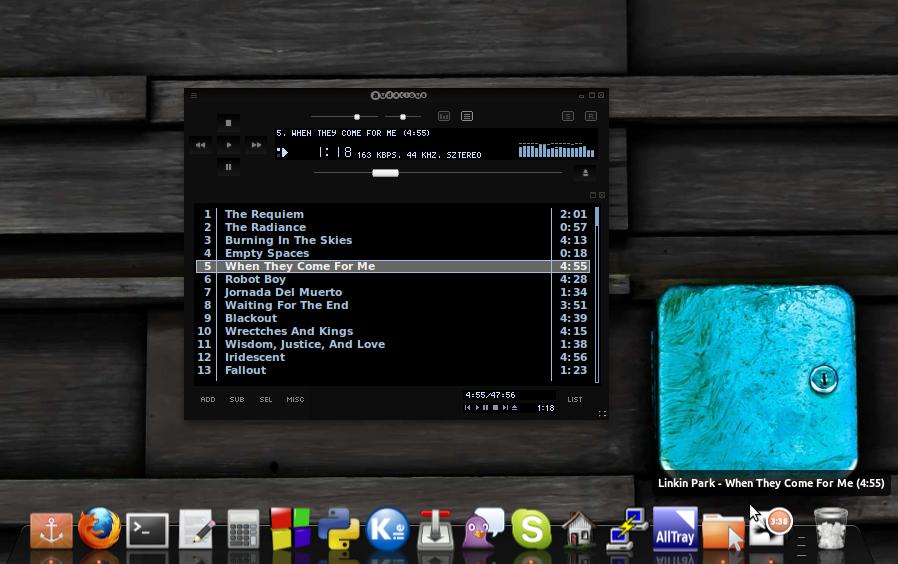898x564 pixels.
Task: Skip to the next track
Action: click(256, 145)
